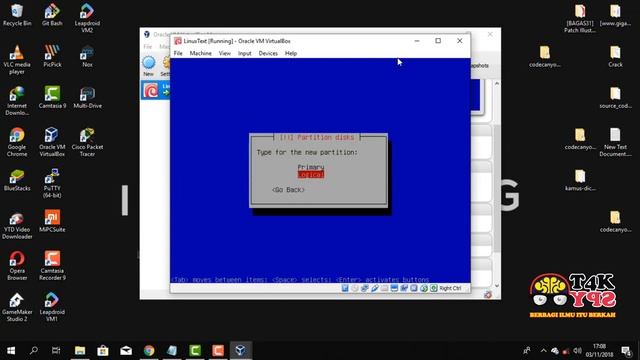Select New Text Document on desktop
This screenshot has height=360, width=640.
pyautogui.click(x=615, y=142)
